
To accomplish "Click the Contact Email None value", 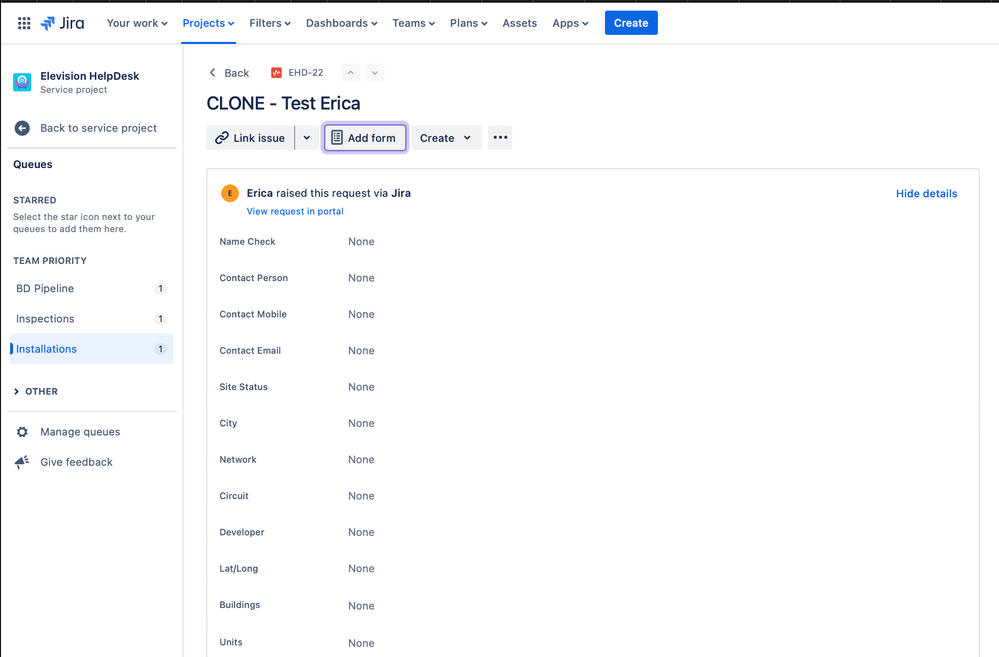I will coord(361,350).
